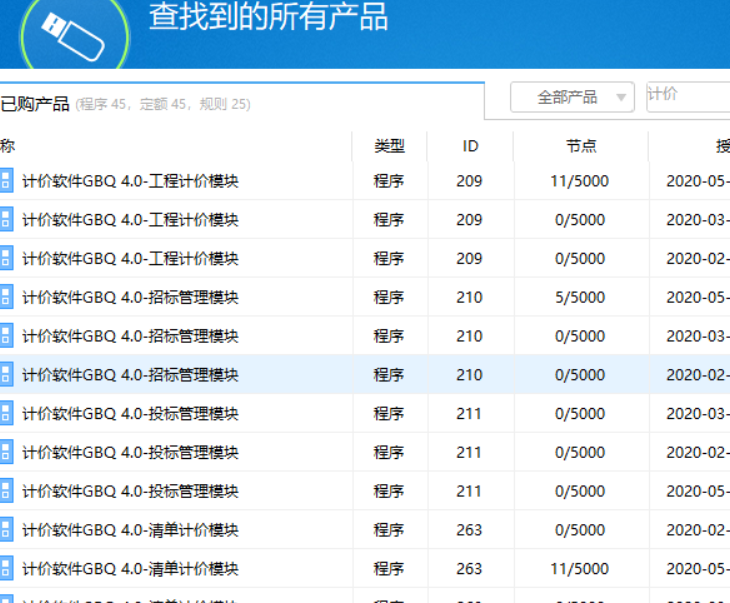
Task: Click row icon of highlighted 招标管理模块 dated 2020-02
Action: click(x=6, y=374)
